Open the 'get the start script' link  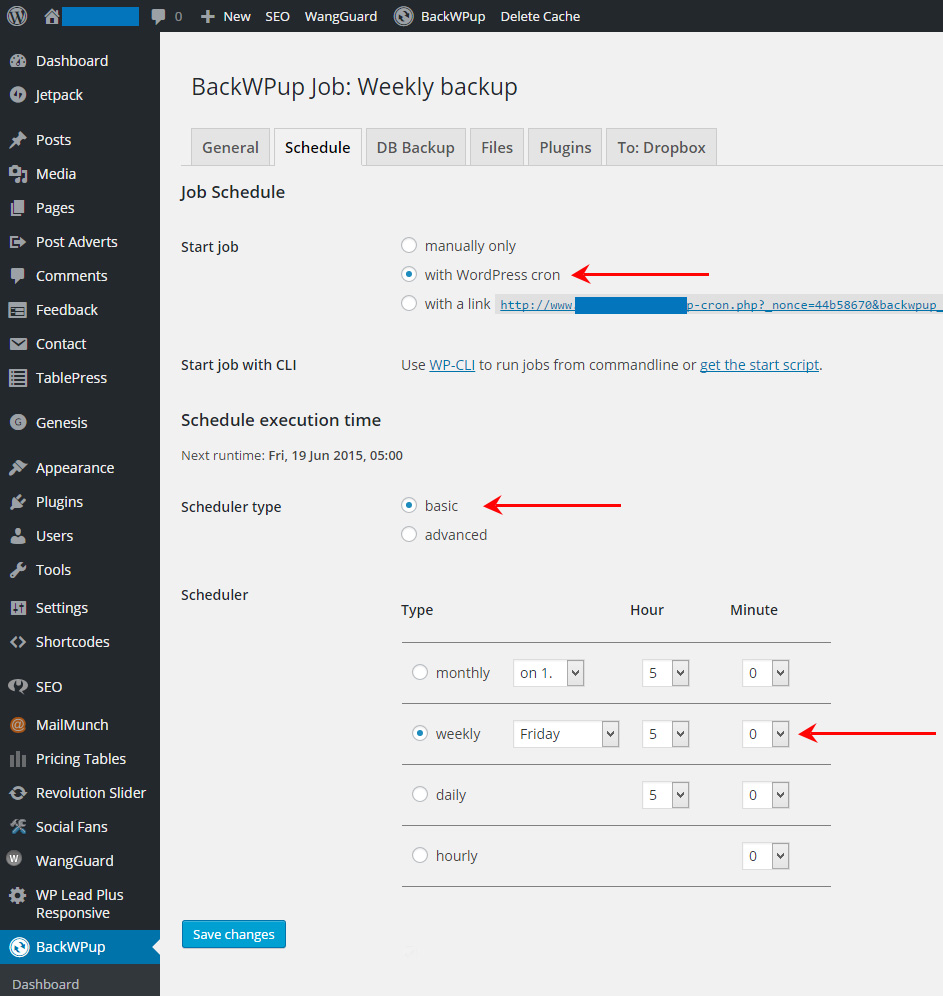[759, 364]
